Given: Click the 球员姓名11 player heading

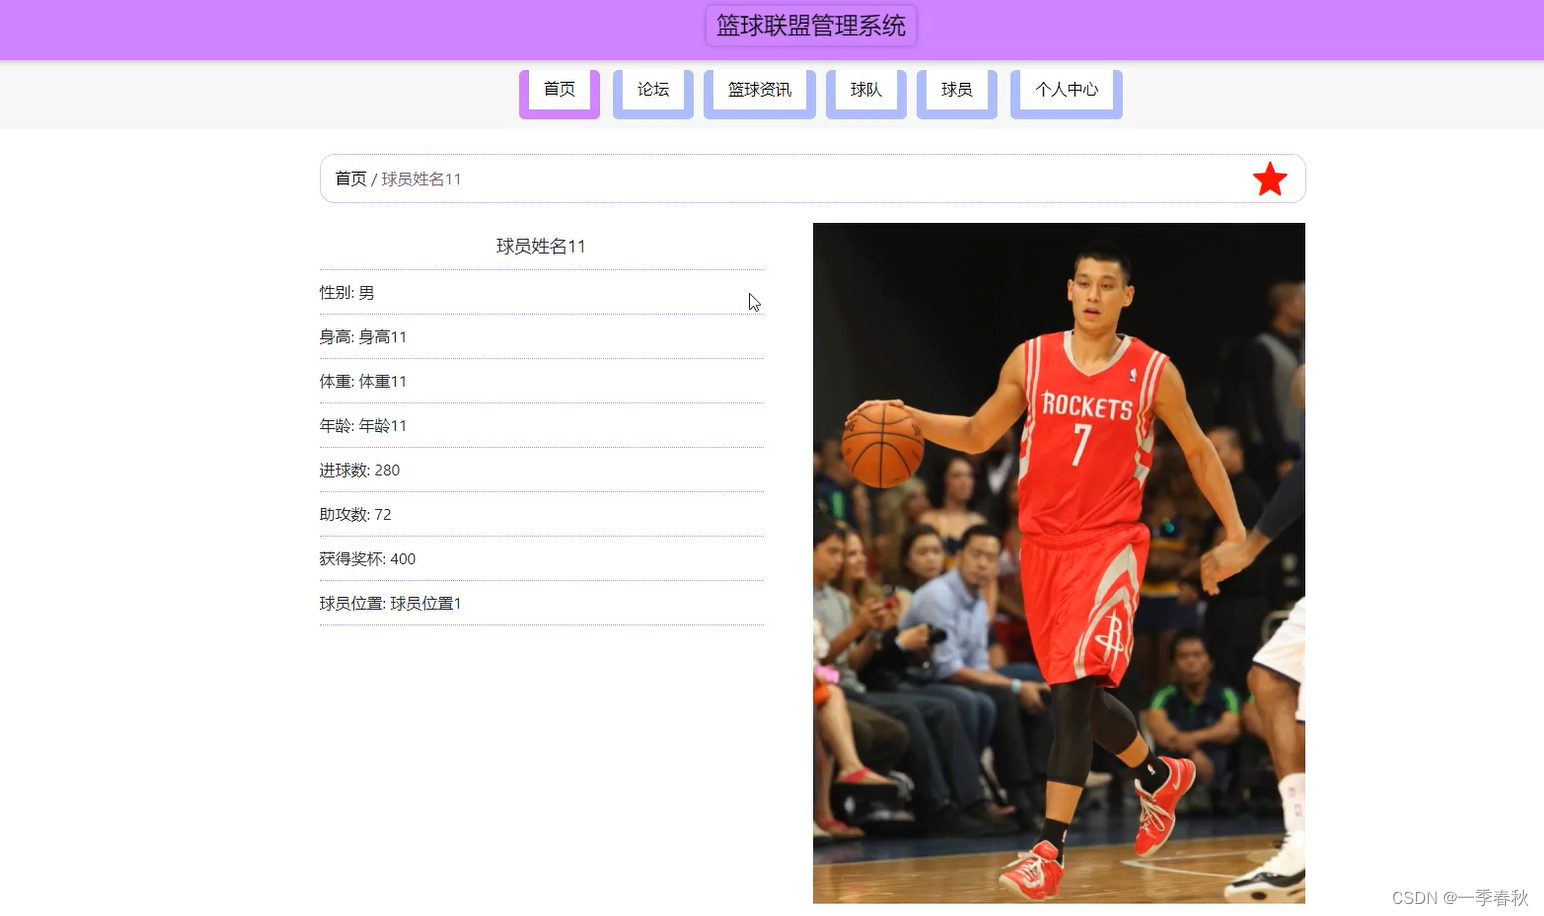Looking at the screenshot, I should click(541, 246).
